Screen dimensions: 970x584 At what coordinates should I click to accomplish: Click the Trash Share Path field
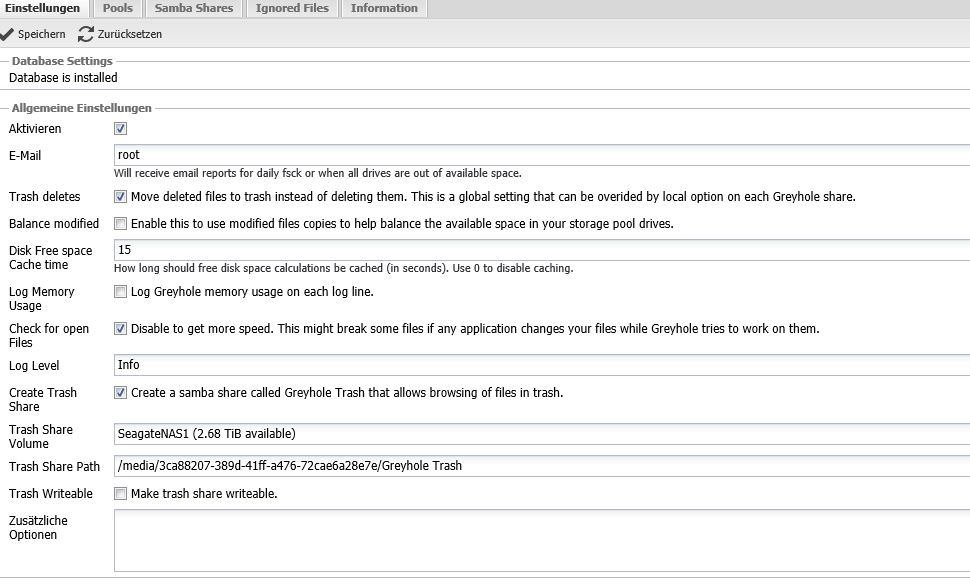(541, 466)
